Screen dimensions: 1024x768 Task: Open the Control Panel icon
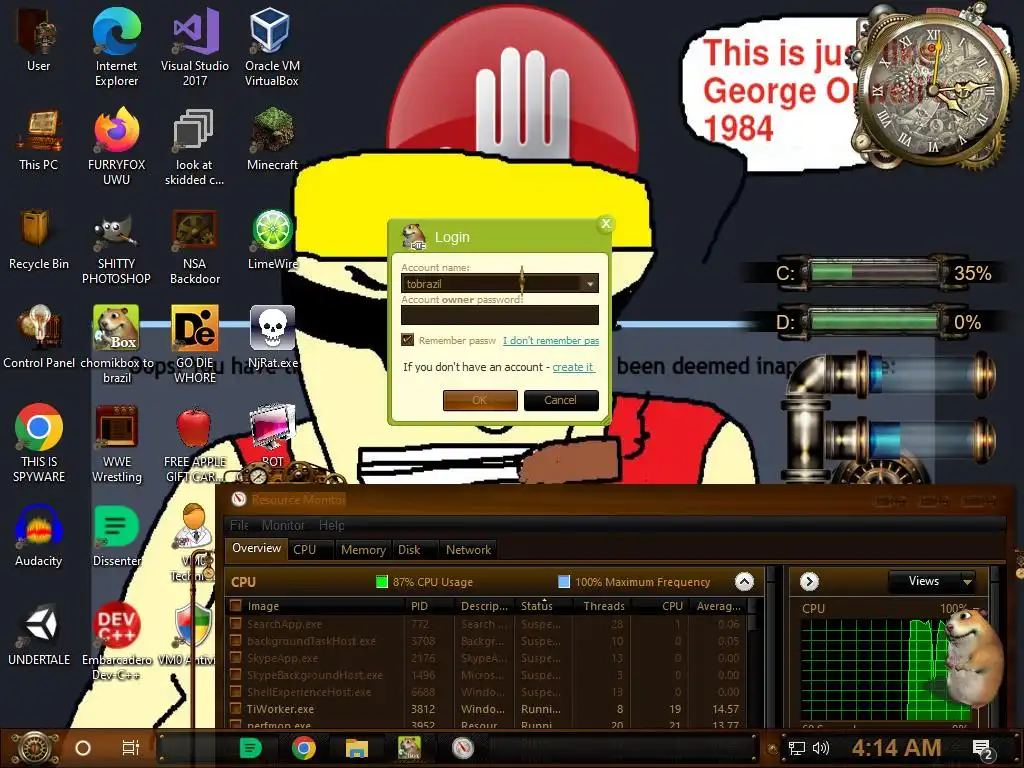tap(38, 337)
